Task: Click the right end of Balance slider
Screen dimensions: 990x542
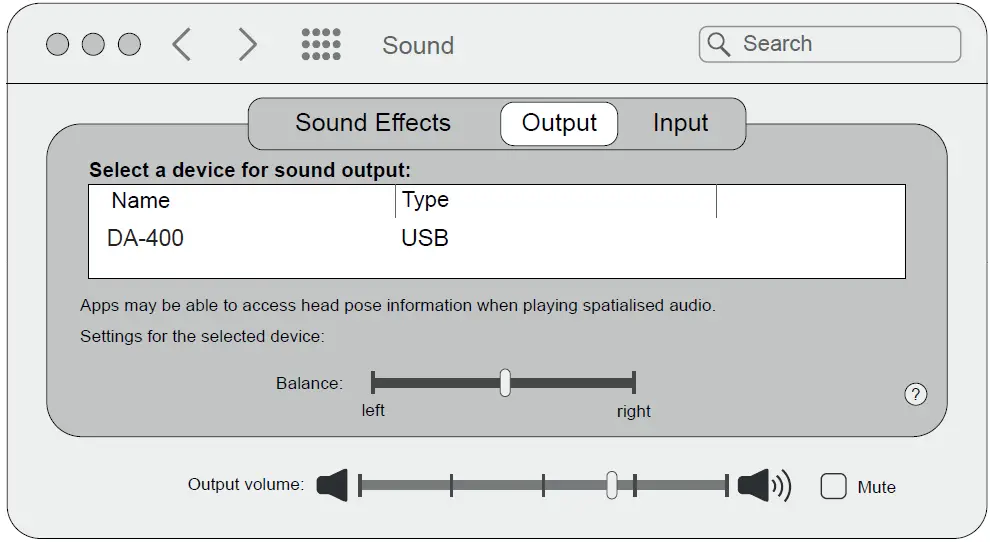Action: tap(634, 383)
